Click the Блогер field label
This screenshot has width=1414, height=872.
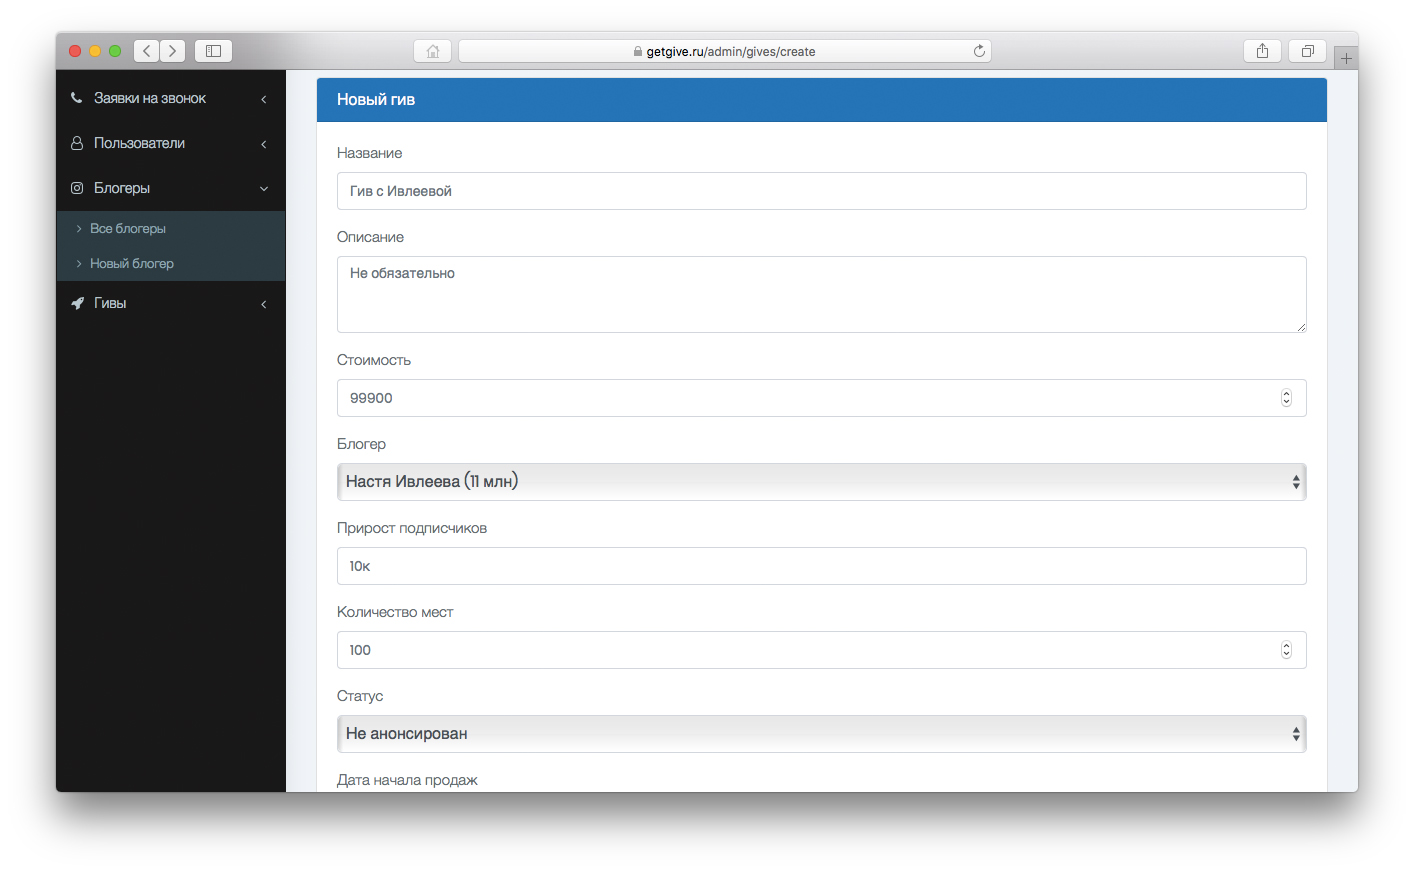(x=361, y=444)
